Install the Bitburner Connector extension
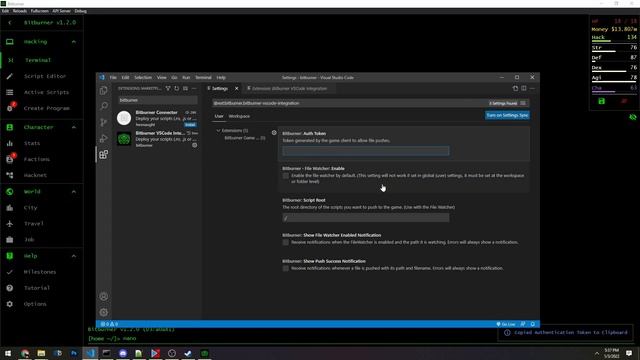The width and height of the screenshot is (640, 360). (190, 124)
